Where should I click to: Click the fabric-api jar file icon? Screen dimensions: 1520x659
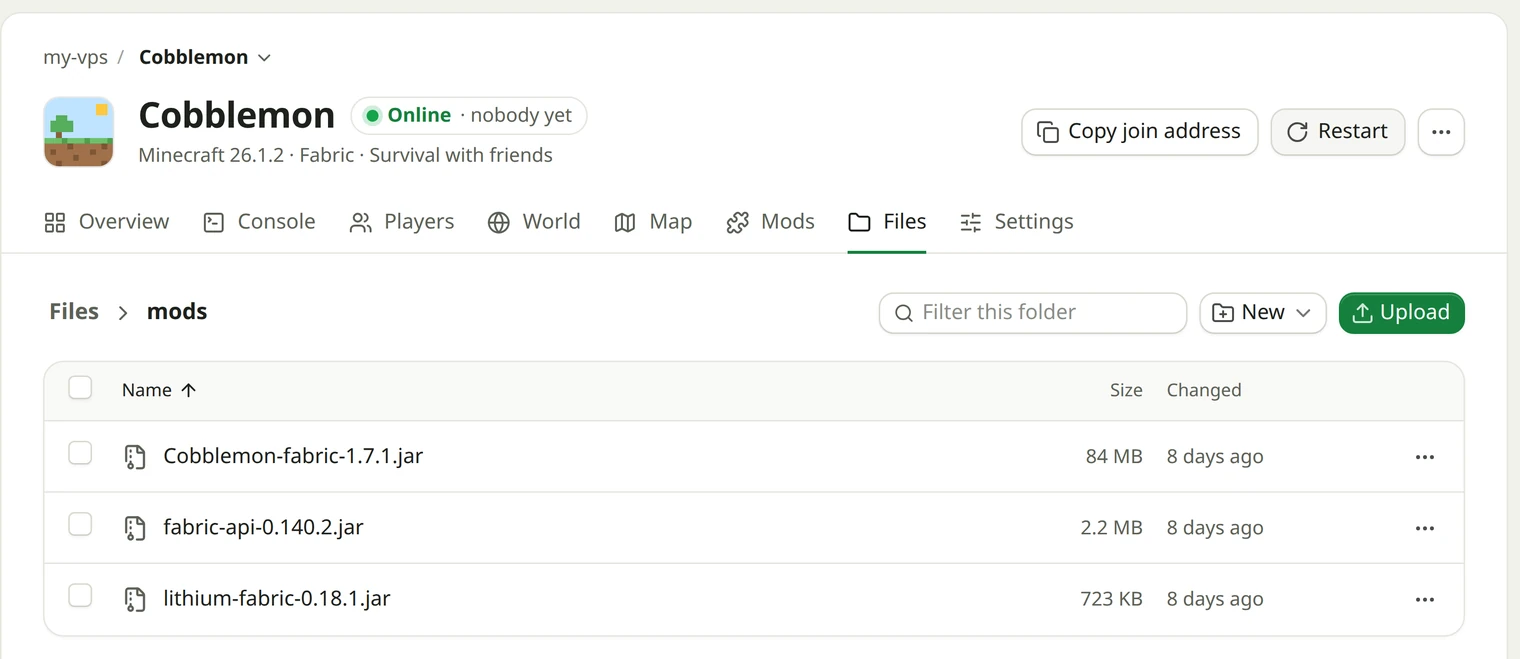135,528
